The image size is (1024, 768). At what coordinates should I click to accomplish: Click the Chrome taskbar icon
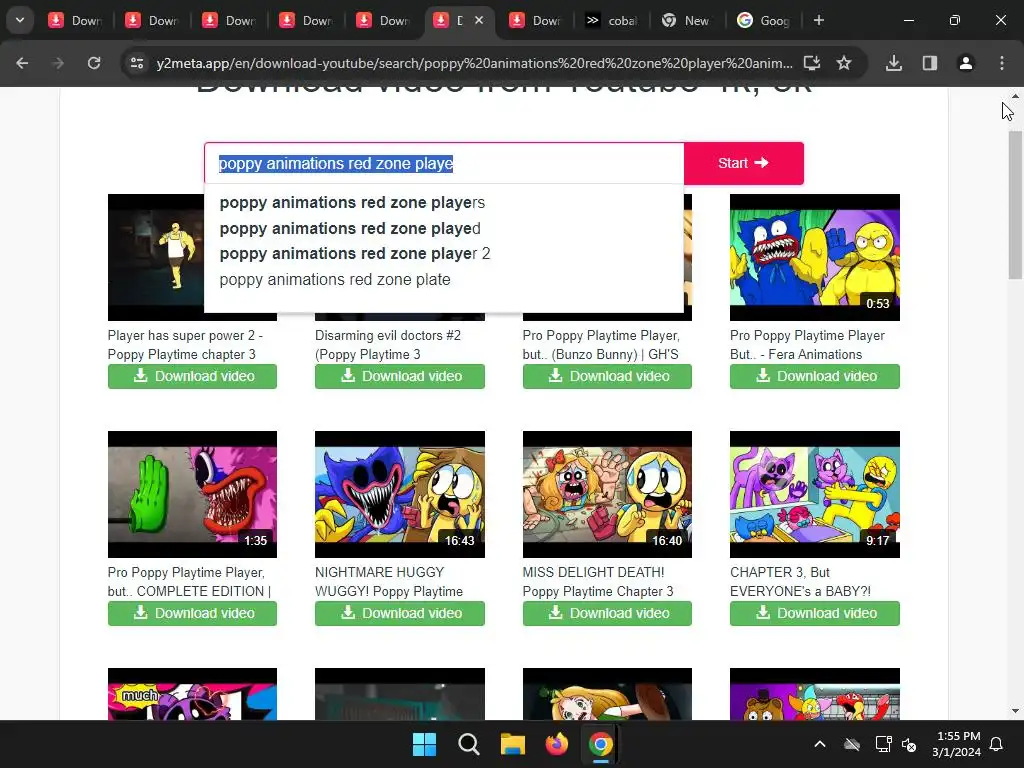click(x=600, y=744)
